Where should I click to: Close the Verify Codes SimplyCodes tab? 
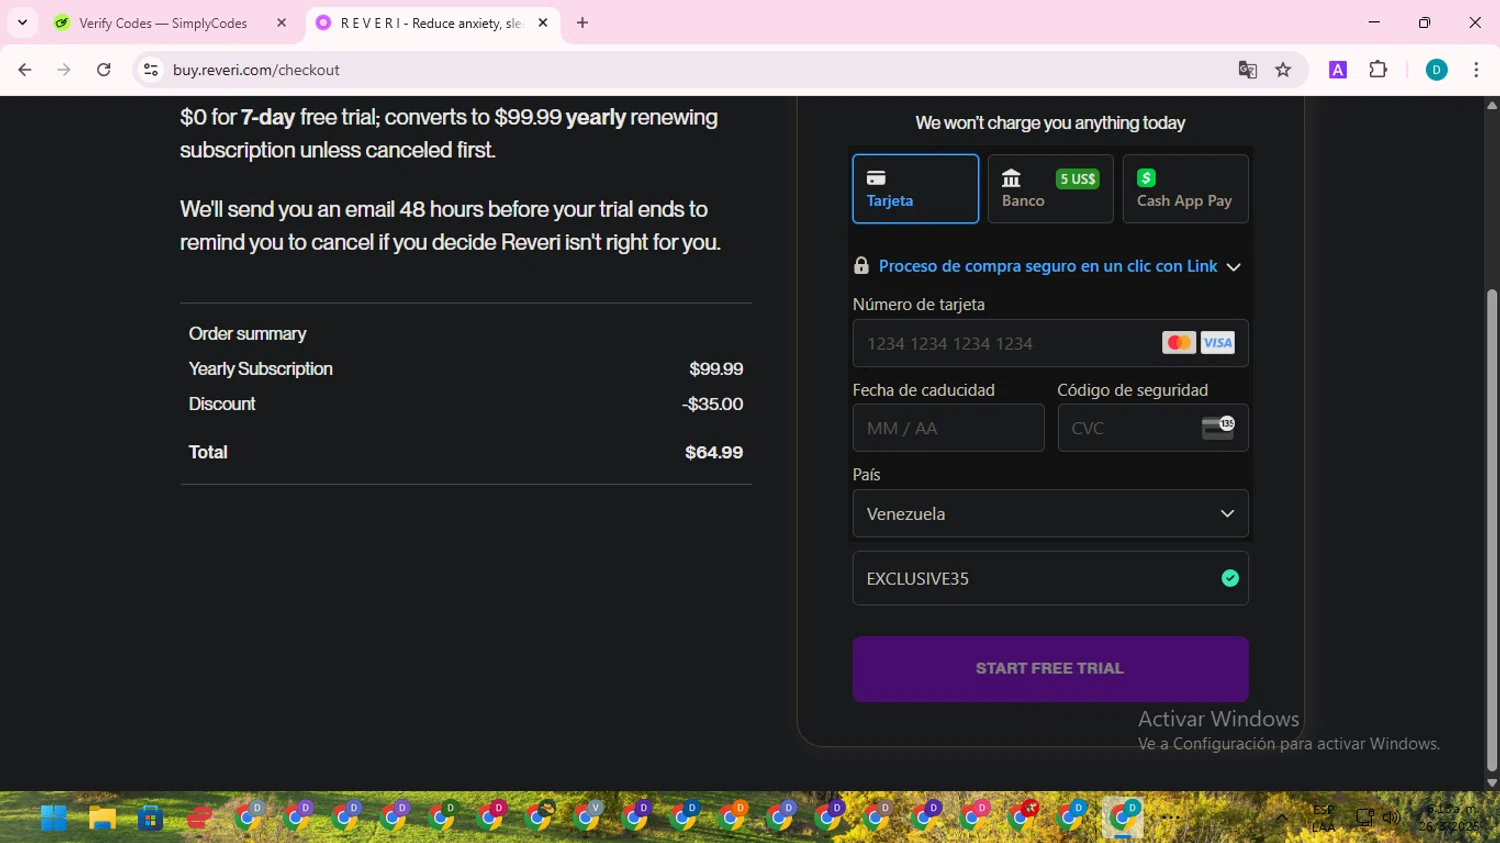[x=281, y=23]
